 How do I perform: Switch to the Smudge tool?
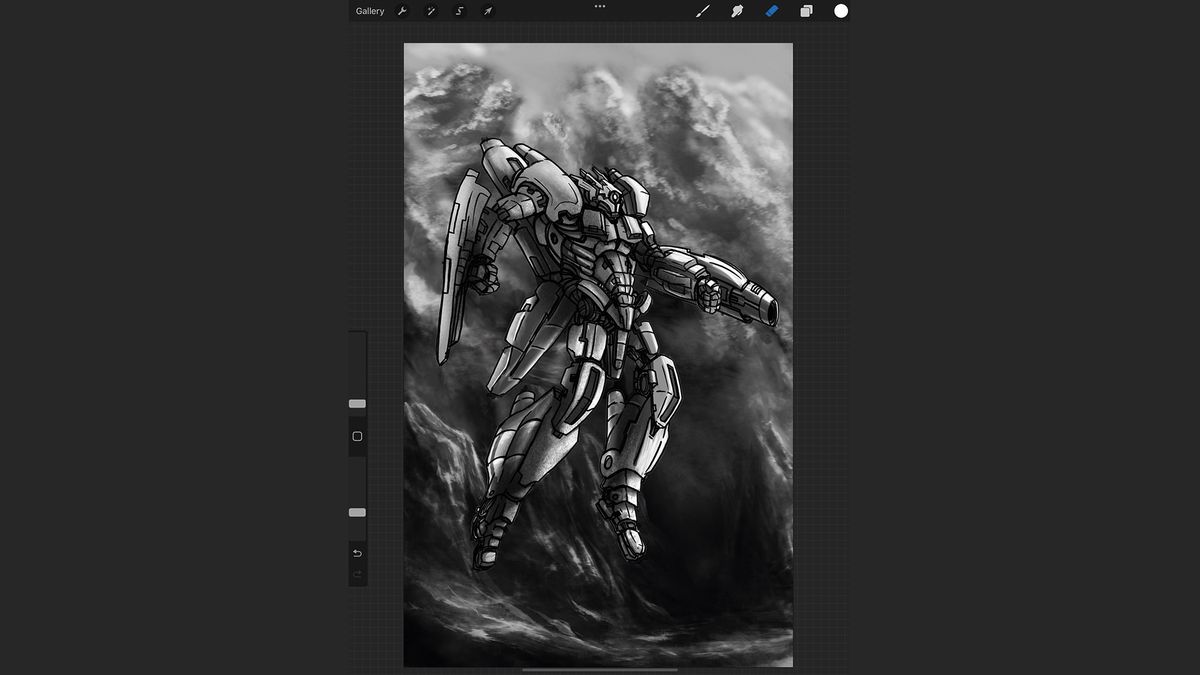pyautogui.click(x=738, y=11)
